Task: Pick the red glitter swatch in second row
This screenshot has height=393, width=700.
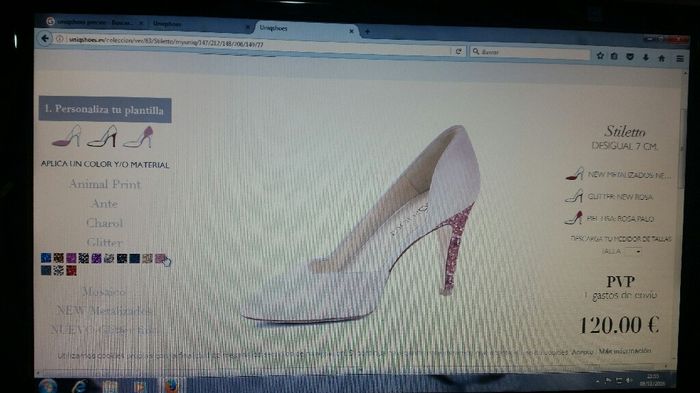Action: tap(71, 270)
